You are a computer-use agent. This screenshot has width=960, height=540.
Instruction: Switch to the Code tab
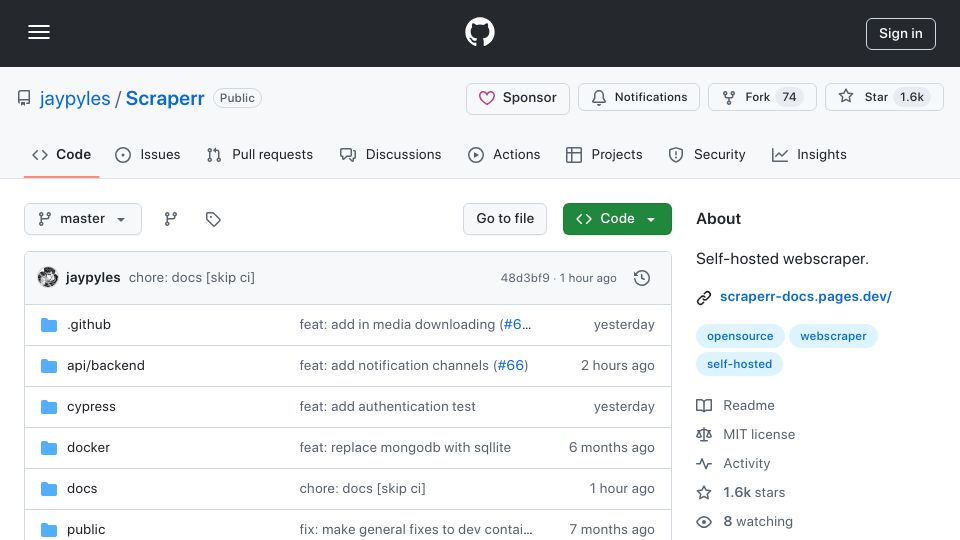point(61,155)
